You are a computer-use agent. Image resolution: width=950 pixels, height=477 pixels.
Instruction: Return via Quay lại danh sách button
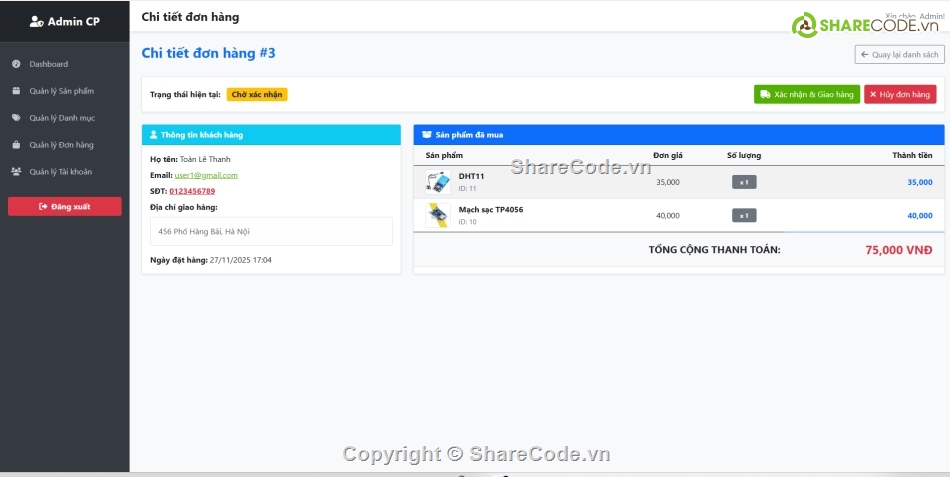899,55
